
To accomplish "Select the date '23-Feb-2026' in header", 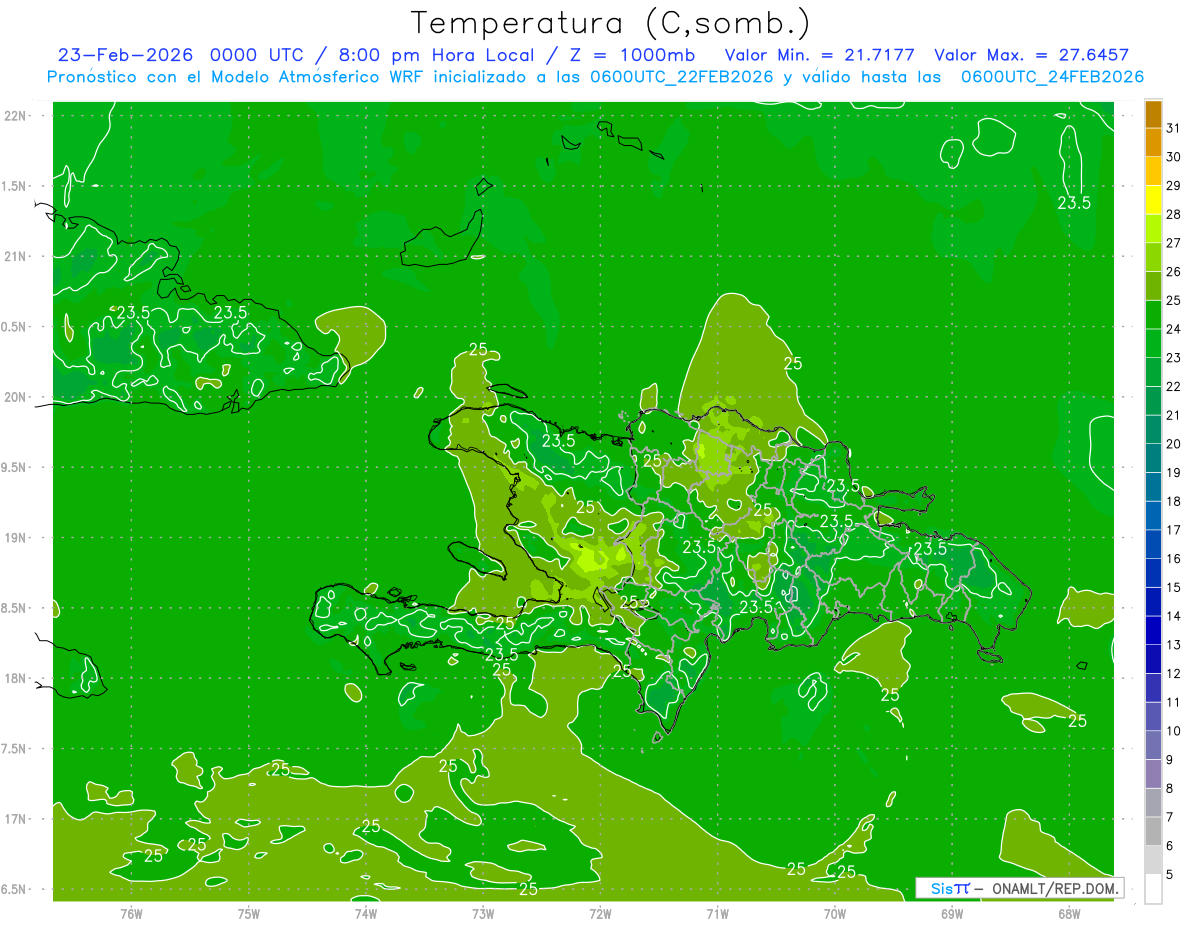I will coord(126,55).
